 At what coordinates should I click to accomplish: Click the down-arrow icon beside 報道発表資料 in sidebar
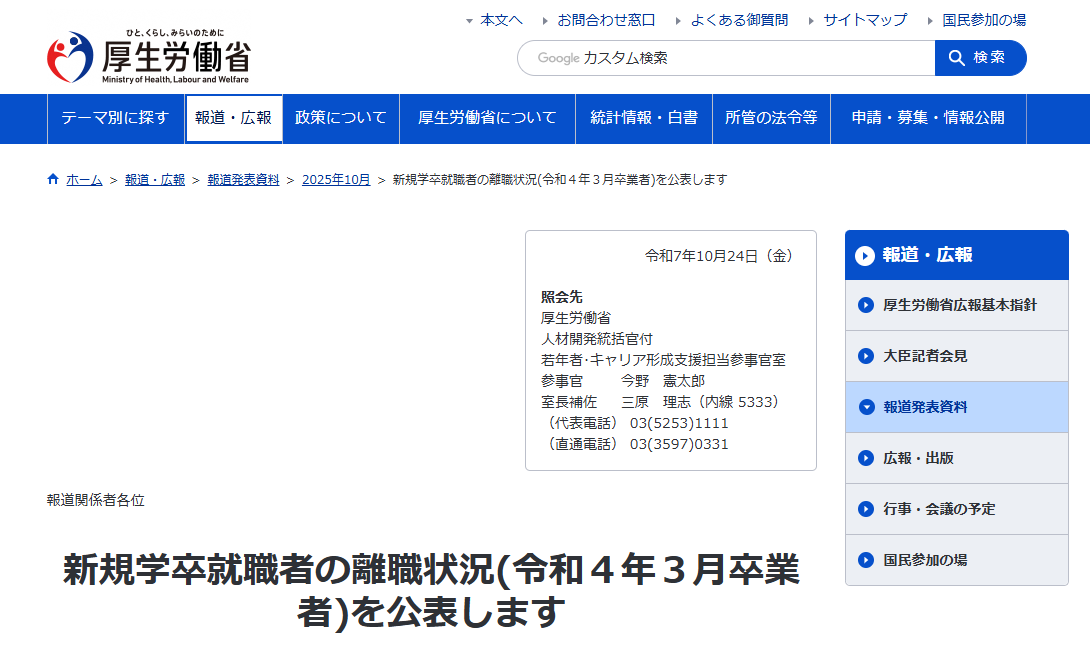(866, 407)
